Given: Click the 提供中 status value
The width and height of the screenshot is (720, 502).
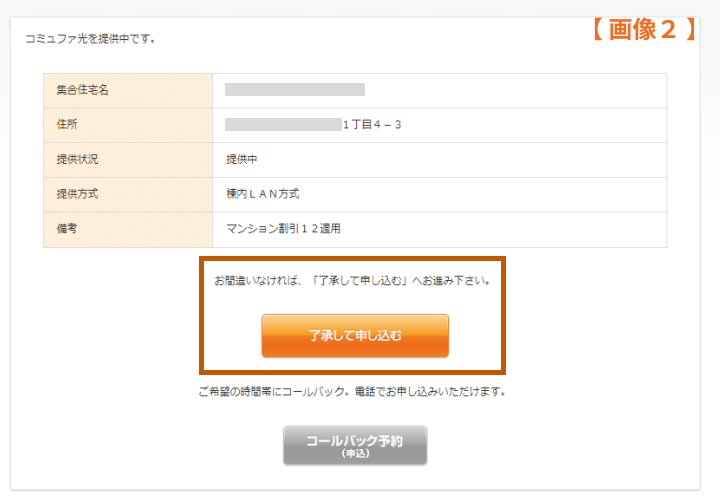Looking at the screenshot, I should (242, 159).
